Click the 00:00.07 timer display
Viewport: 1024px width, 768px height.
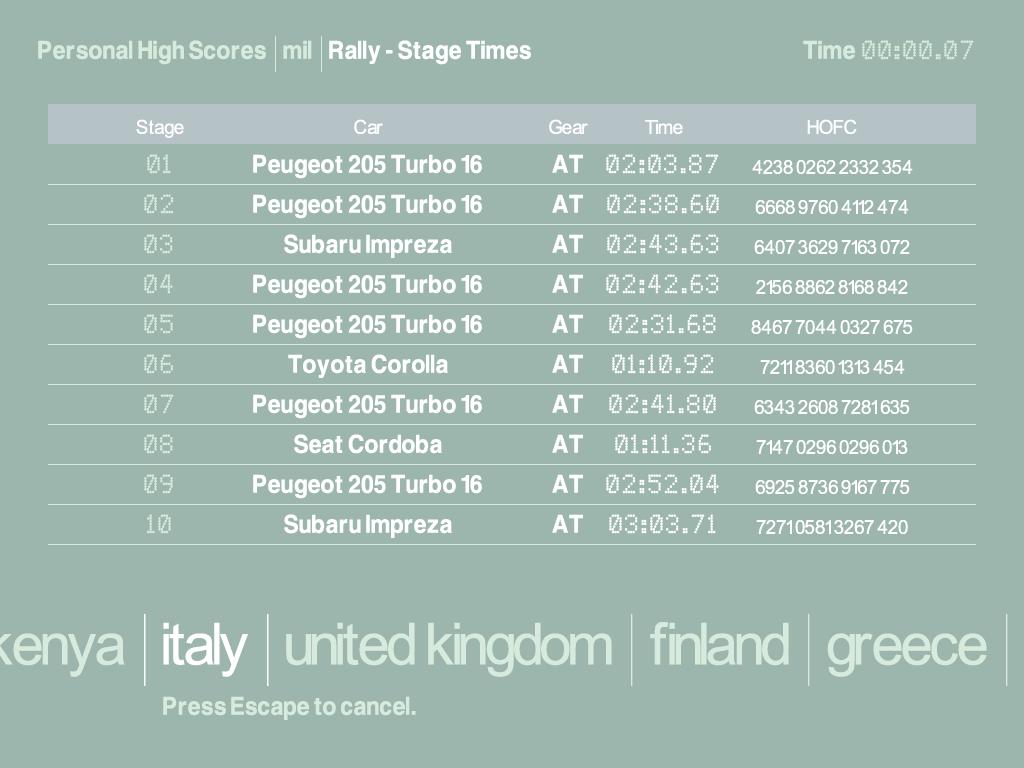[917, 51]
